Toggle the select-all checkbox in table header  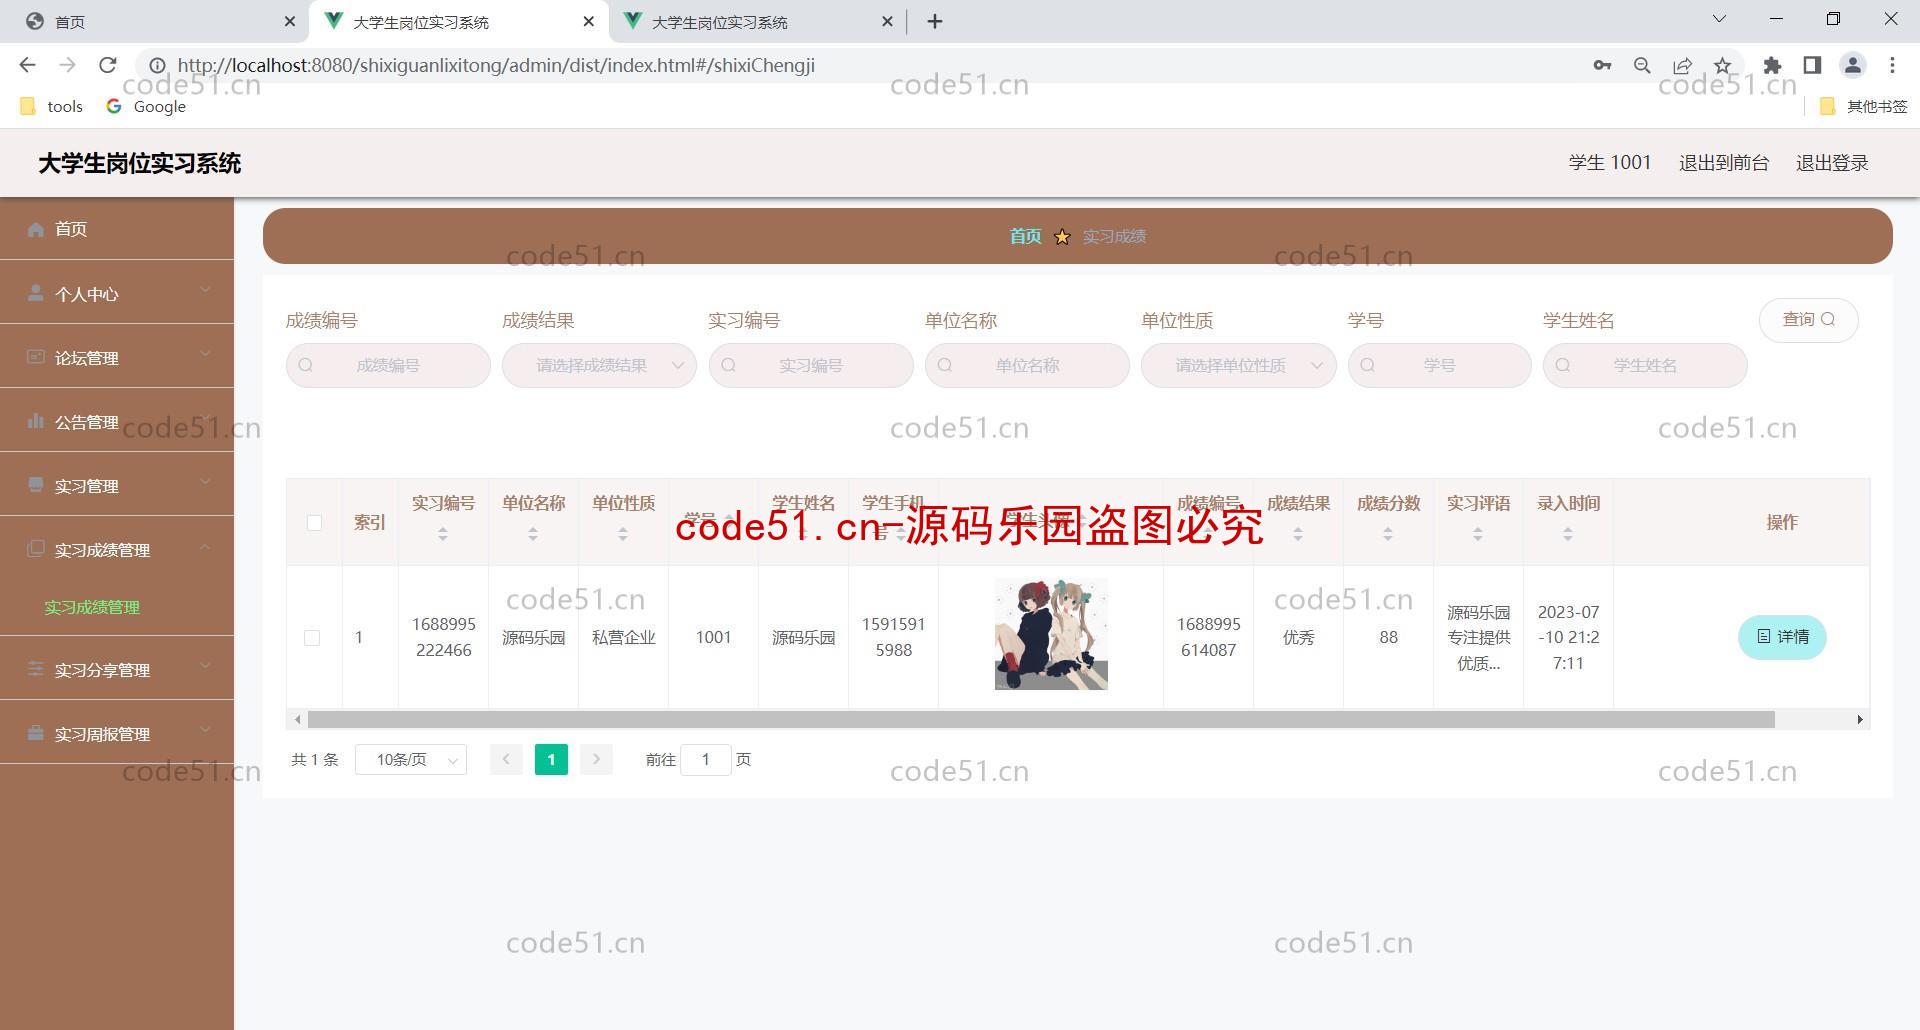(314, 522)
